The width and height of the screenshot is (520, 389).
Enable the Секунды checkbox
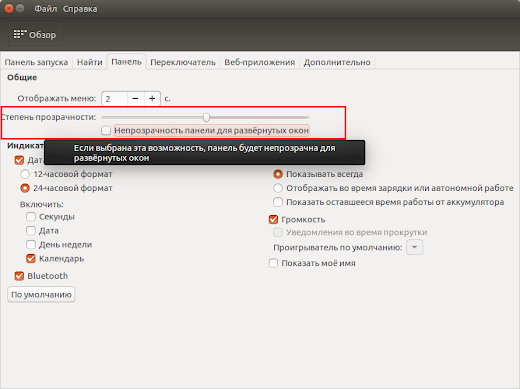coord(31,217)
